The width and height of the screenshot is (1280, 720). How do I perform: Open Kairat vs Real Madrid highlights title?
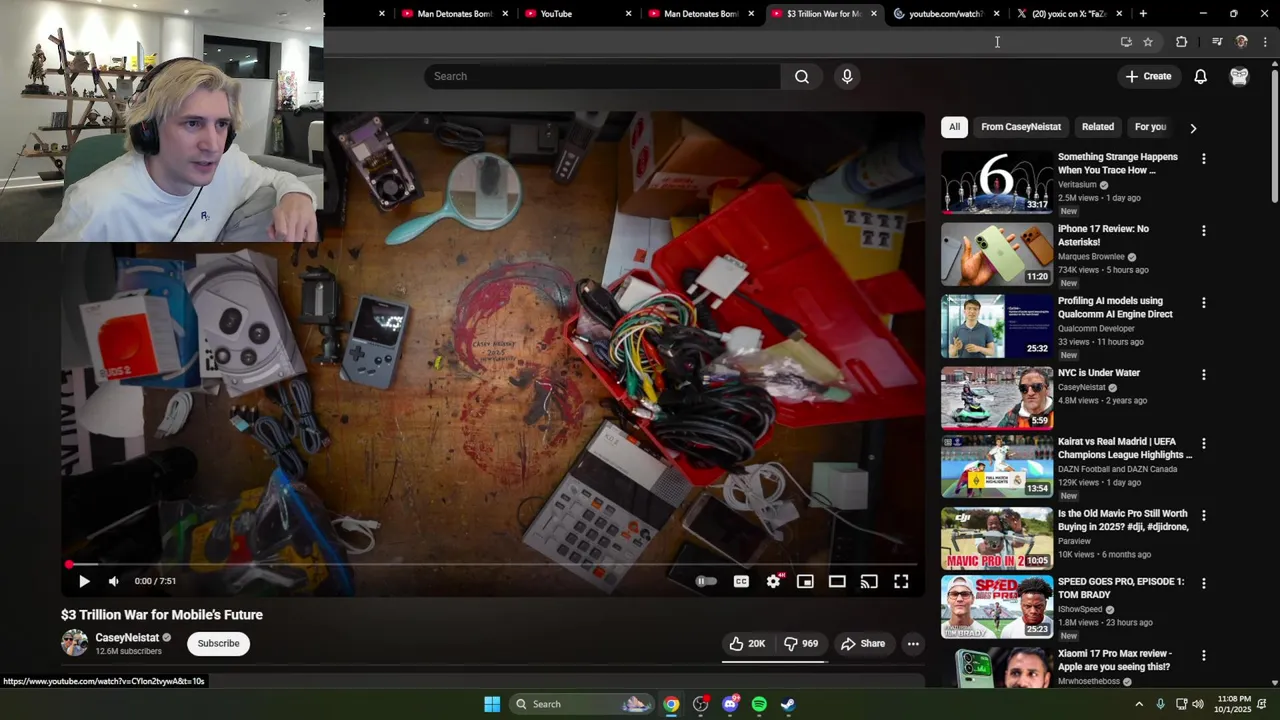pos(1125,448)
